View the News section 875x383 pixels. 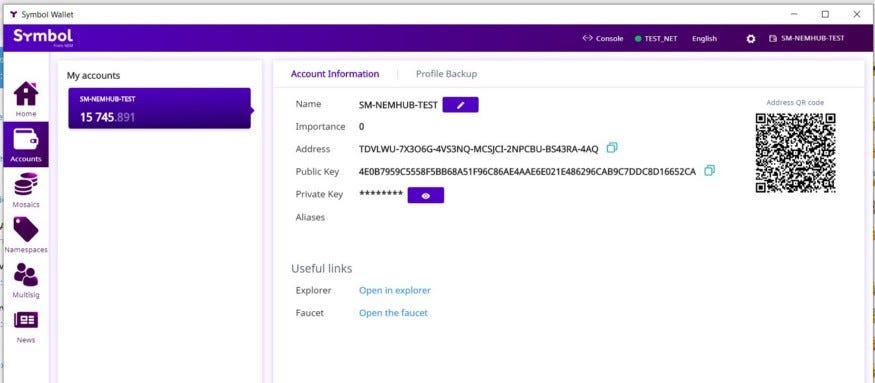click(x=26, y=327)
